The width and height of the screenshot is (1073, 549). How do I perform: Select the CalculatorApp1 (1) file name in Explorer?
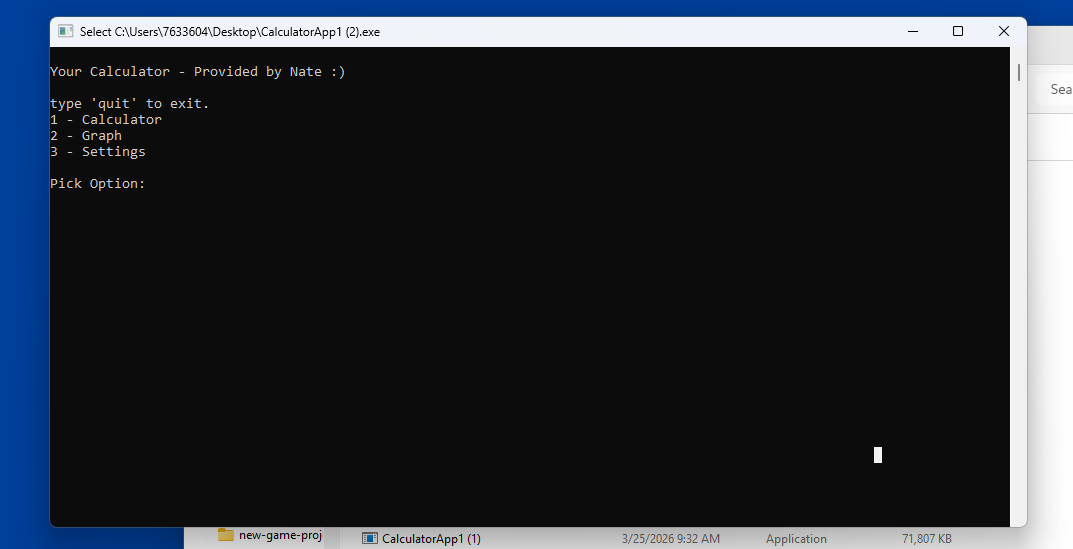pyautogui.click(x=431, y=539)
